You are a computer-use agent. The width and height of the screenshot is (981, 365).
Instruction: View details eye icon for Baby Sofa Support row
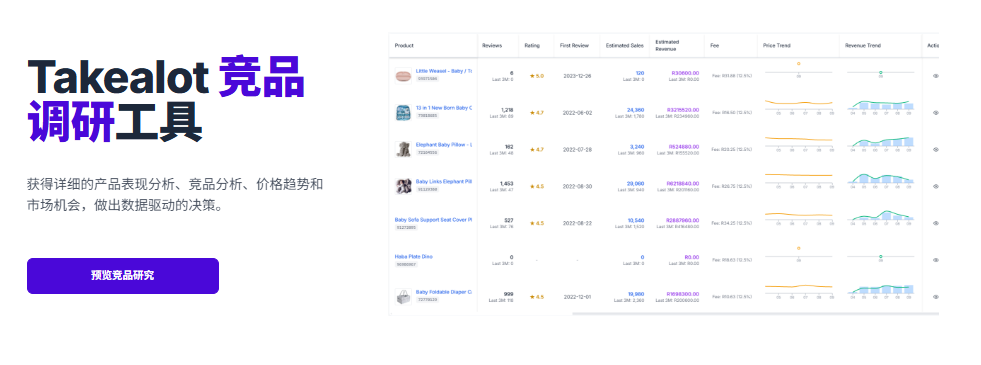tap(936, 223)
